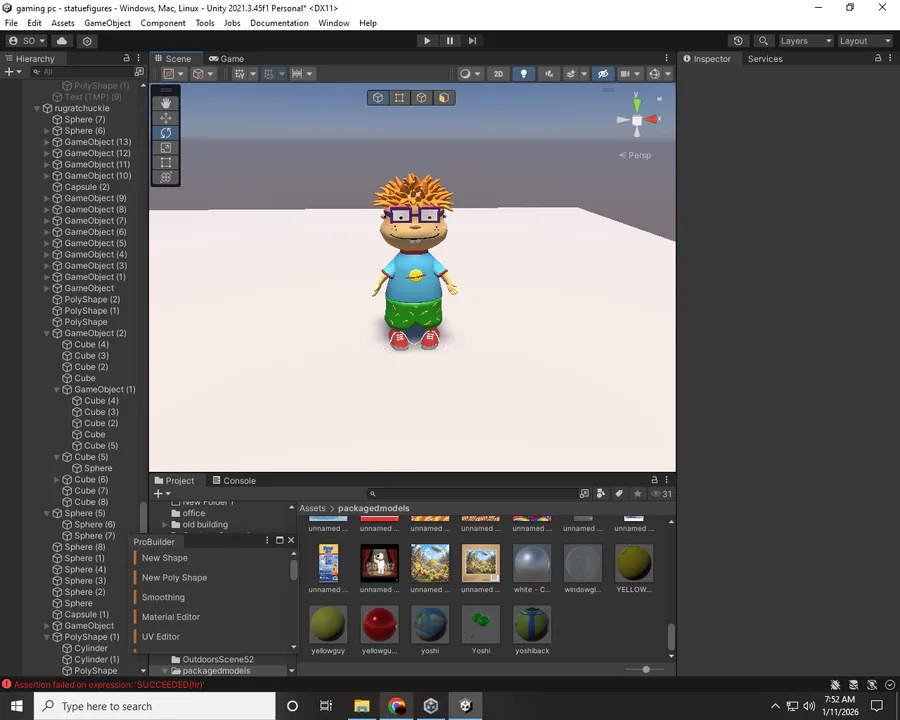Click New Poly Shape in ProBuilder
Image resolution: width=900 pixels, height=720 pixels.
pyautogui.click(x=174, y=578)
